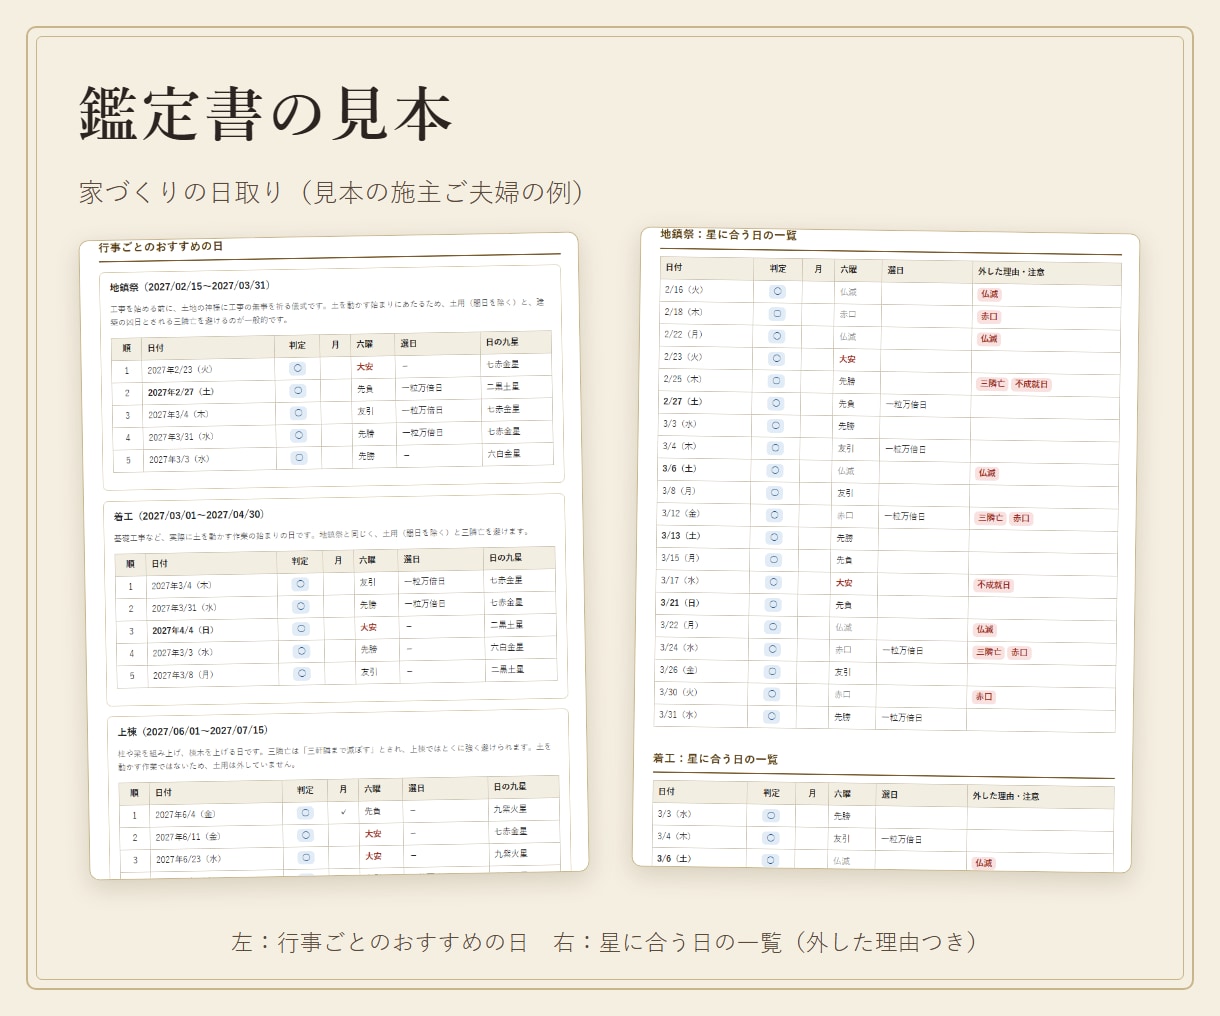1220x1016 pixels.
Task: Click the ○ mark for 2027年6/4(金)
Action: pos(305,813)
